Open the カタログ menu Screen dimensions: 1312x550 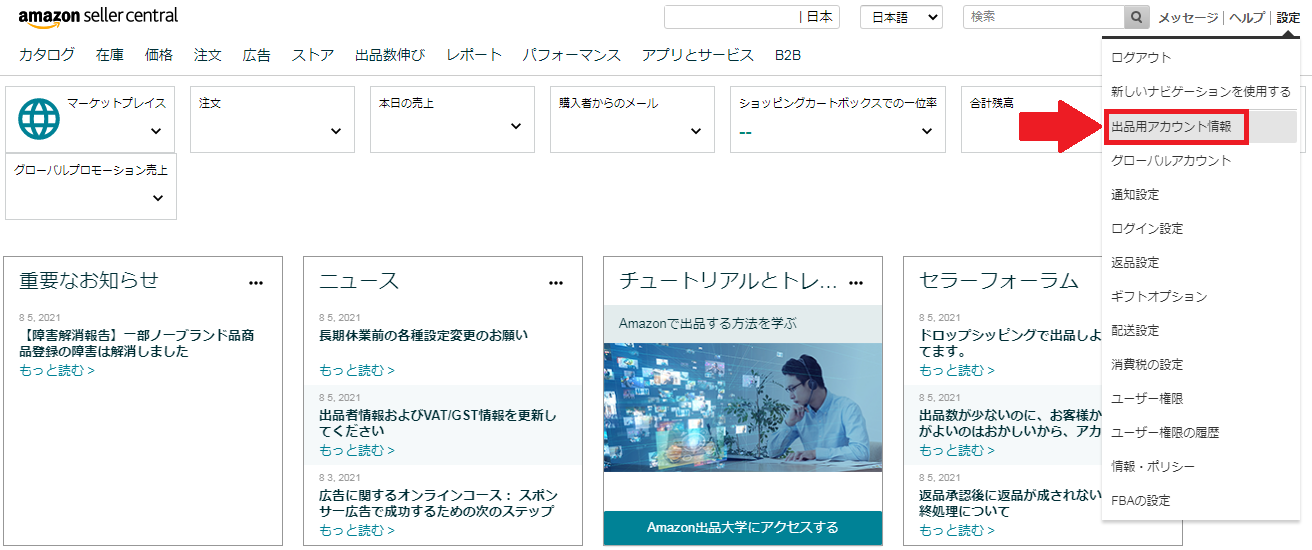[x=47, y=55]
